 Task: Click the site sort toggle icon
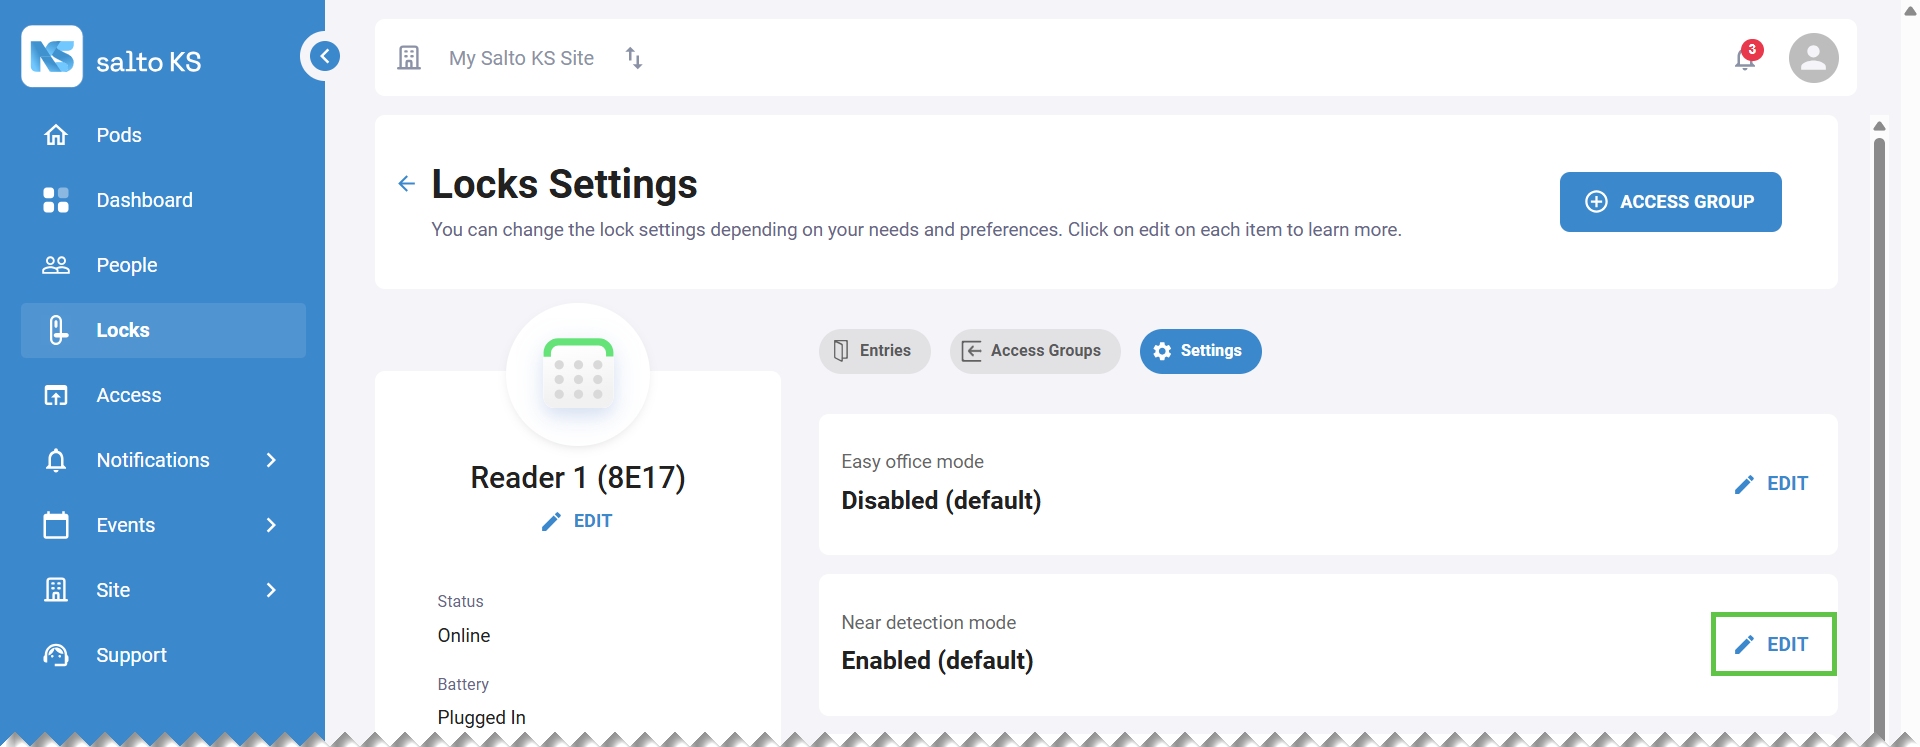pyautogui.click(x=632, y=58)
